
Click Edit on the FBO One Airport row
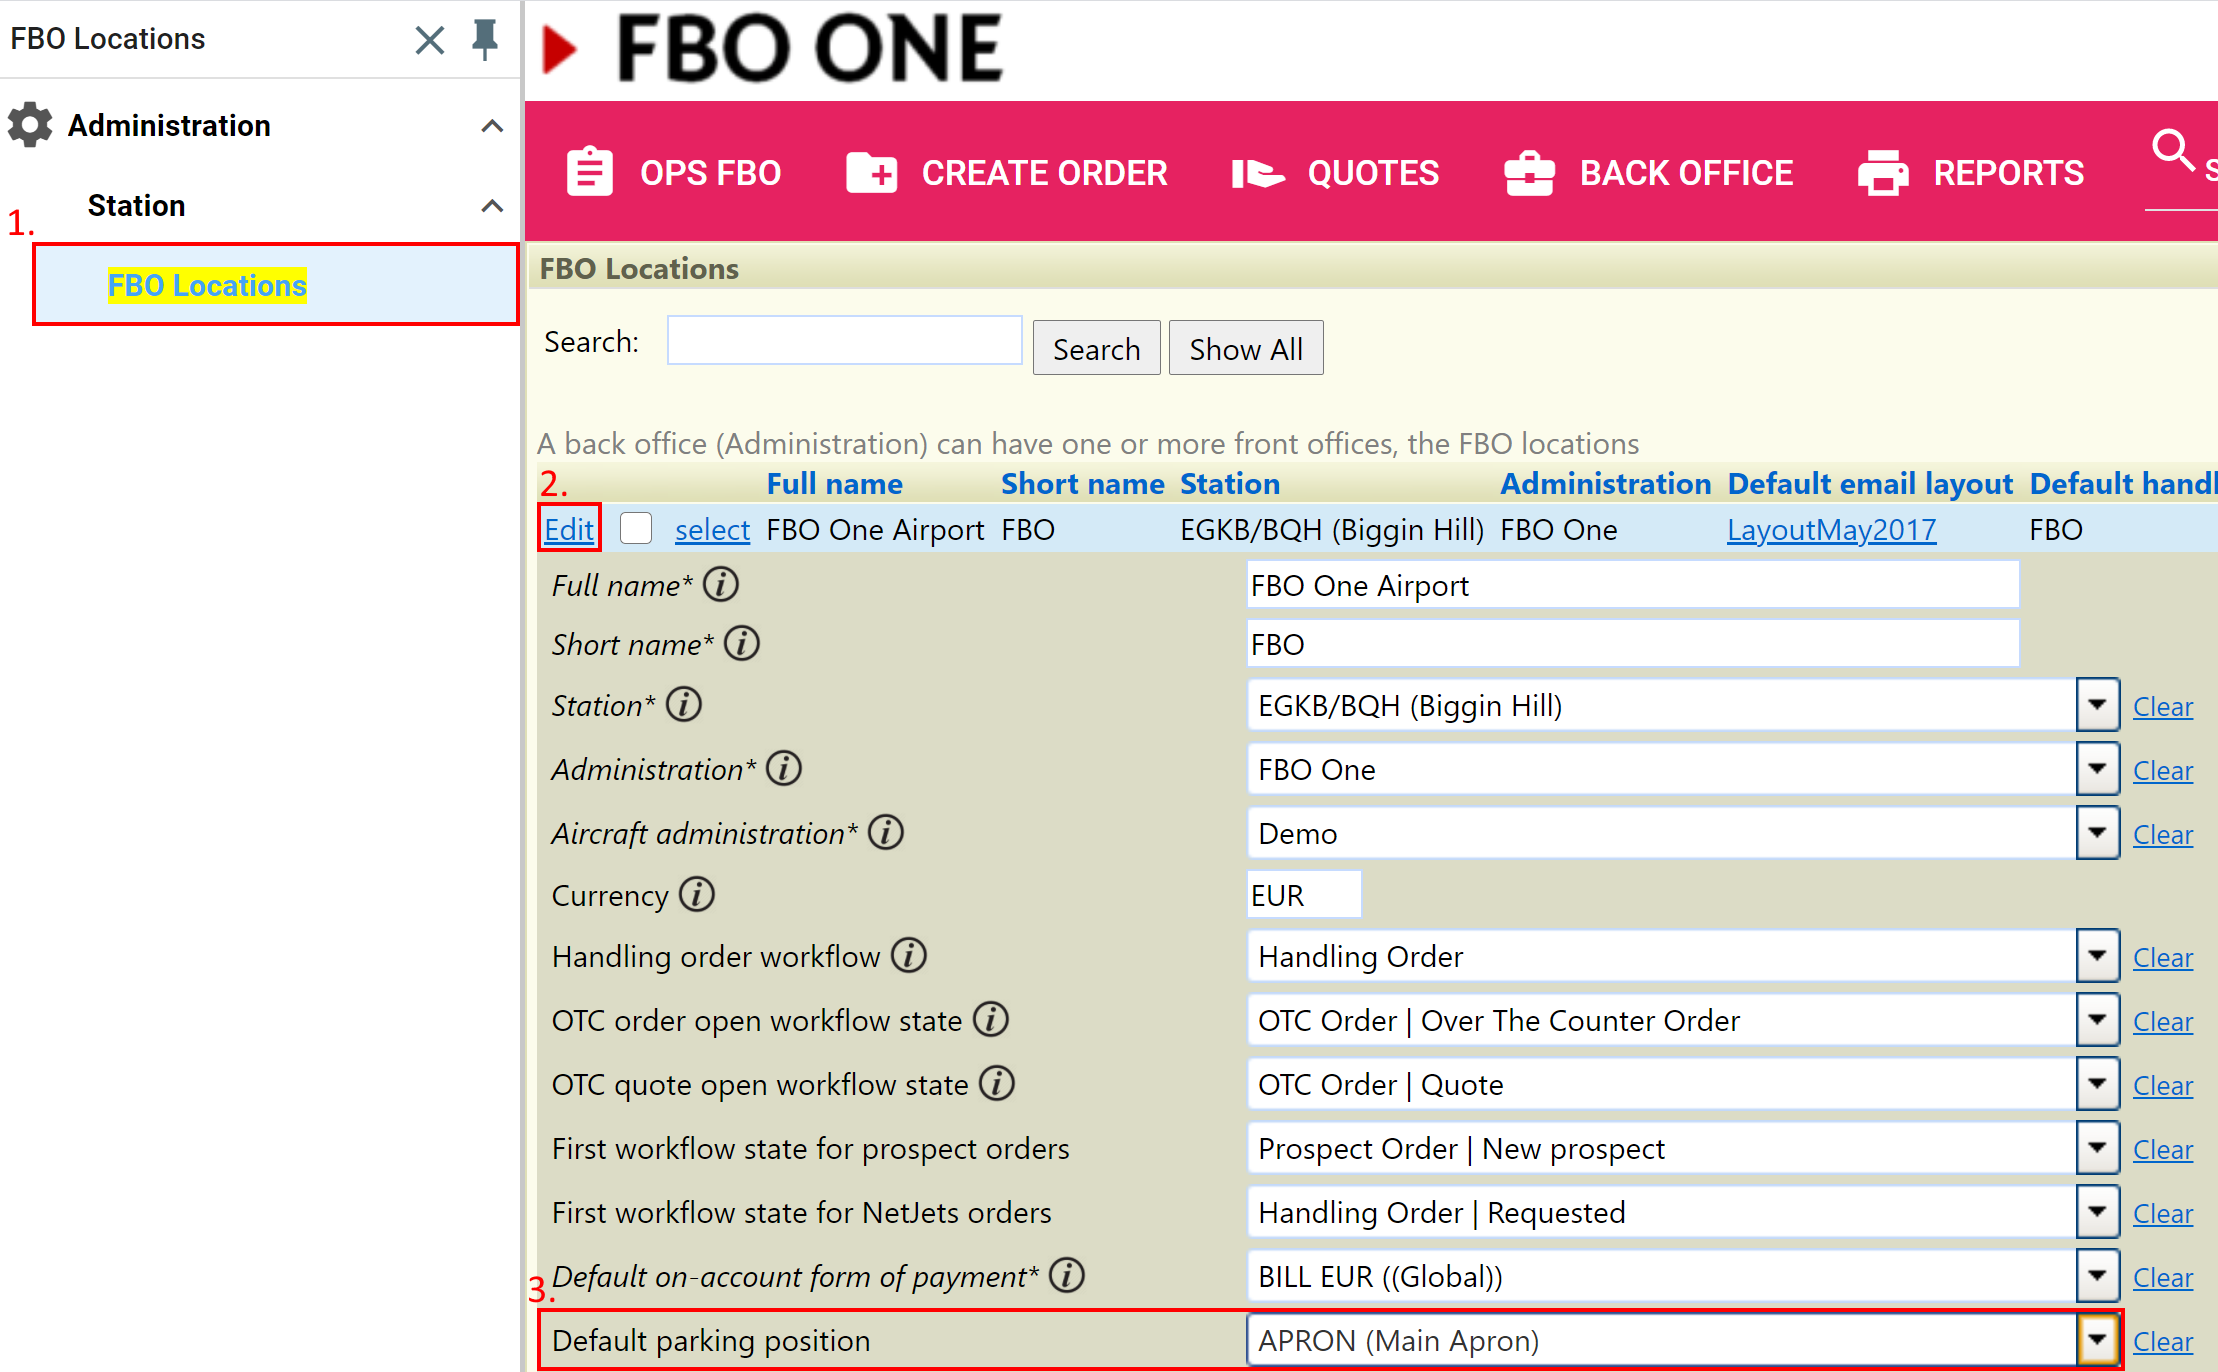[569, 529]
